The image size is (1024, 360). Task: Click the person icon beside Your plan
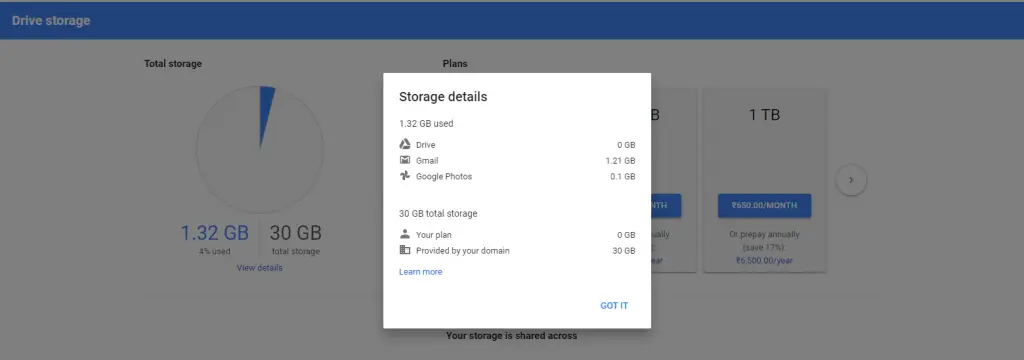tap(405, 234)
